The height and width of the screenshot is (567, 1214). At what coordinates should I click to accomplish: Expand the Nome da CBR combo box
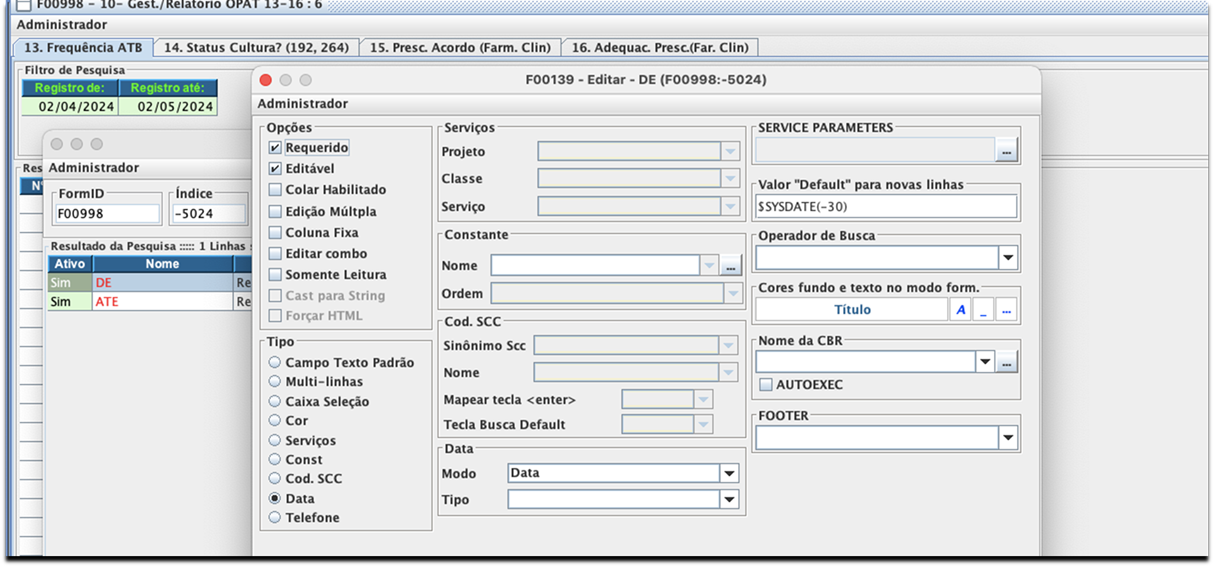tap(985, 362)
